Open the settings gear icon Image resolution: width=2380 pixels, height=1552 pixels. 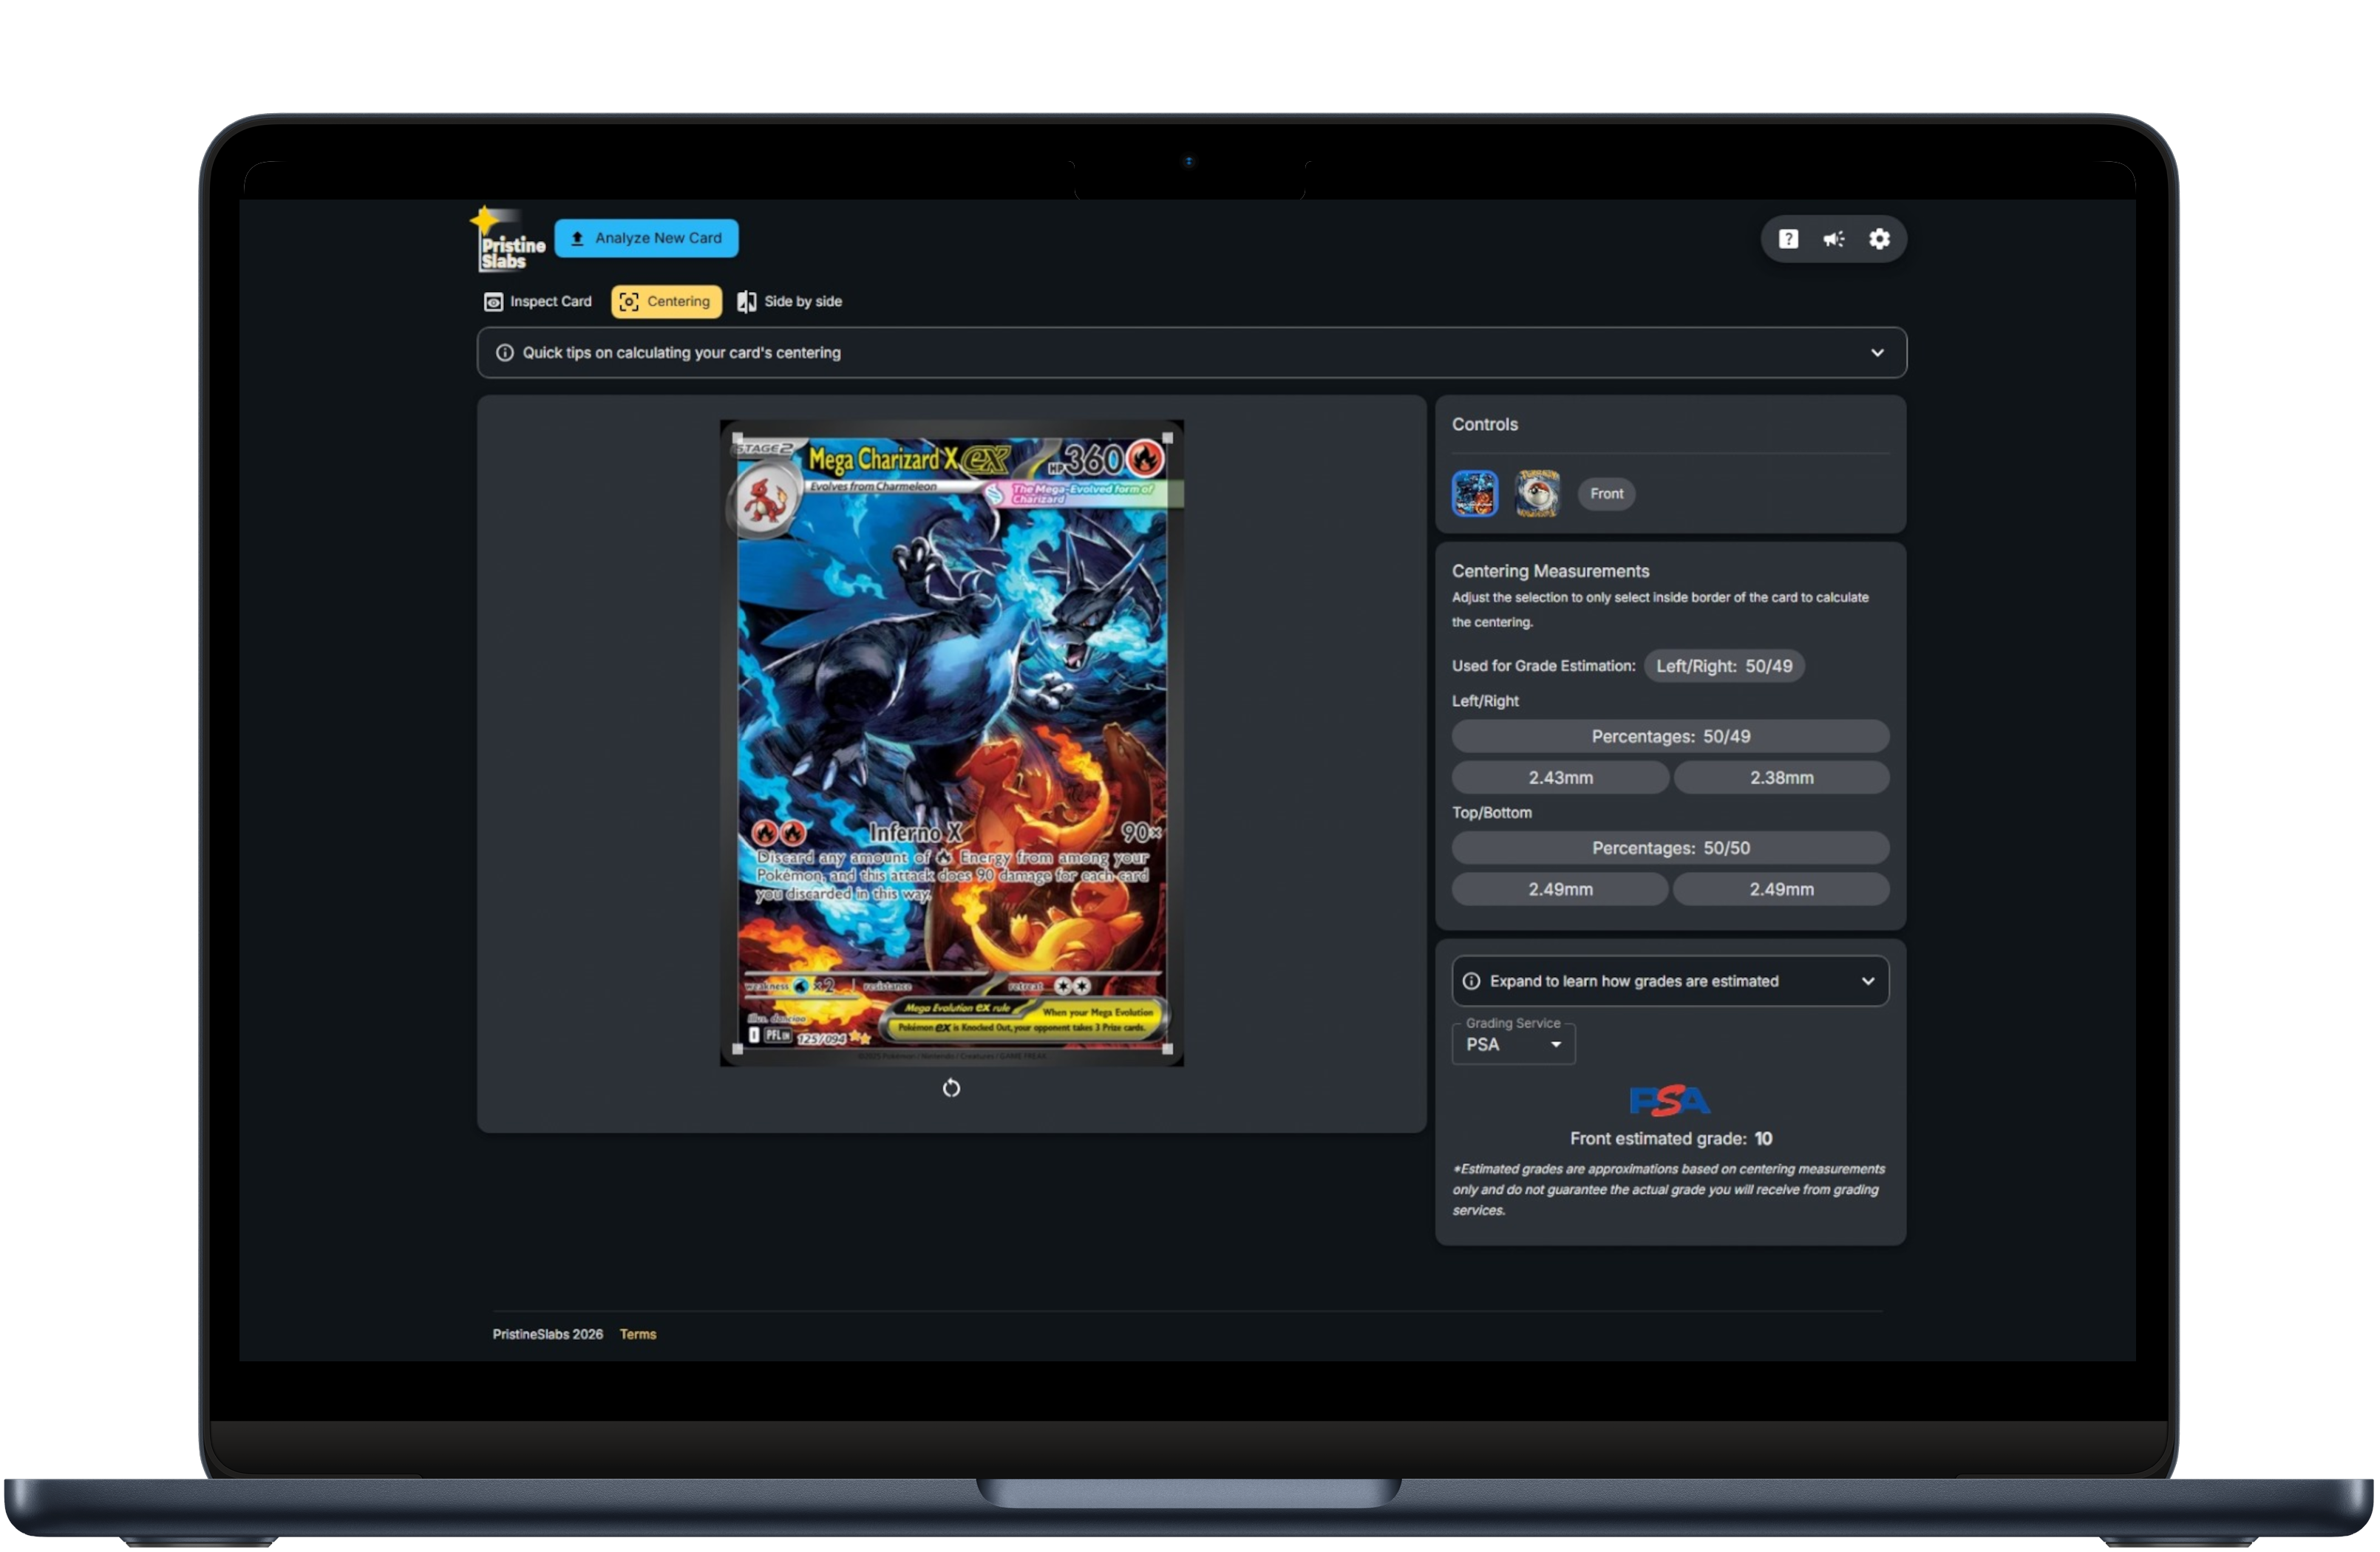pos(1879,239)
